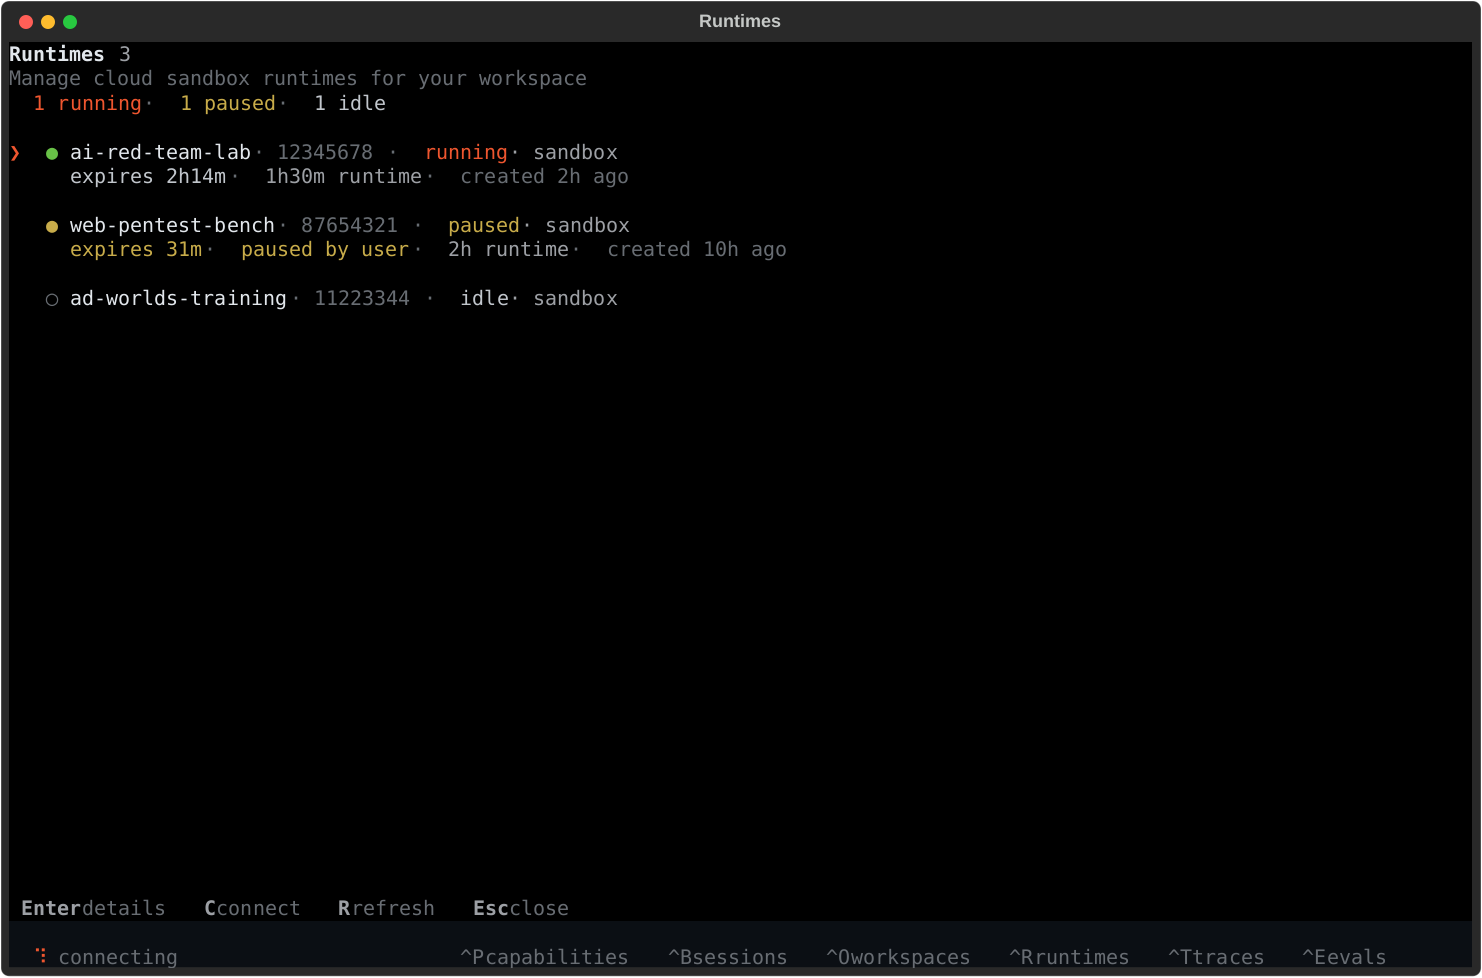Connect to the selected runtime
The width and height of the screenshot is (1482, 978).
(252, 908)
